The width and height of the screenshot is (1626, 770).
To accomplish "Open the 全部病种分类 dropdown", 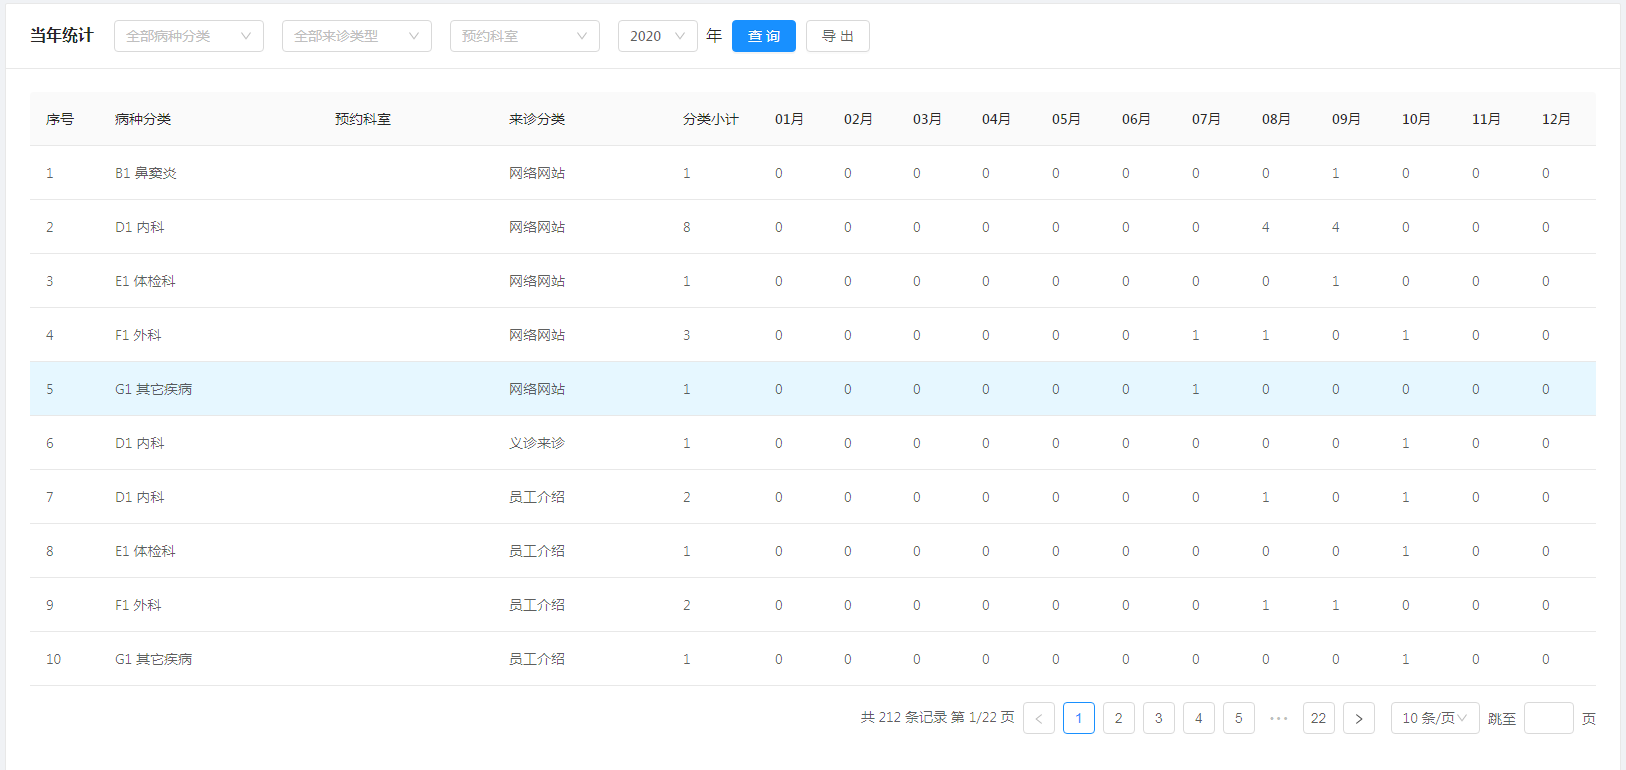I will [x=189, y=36].
